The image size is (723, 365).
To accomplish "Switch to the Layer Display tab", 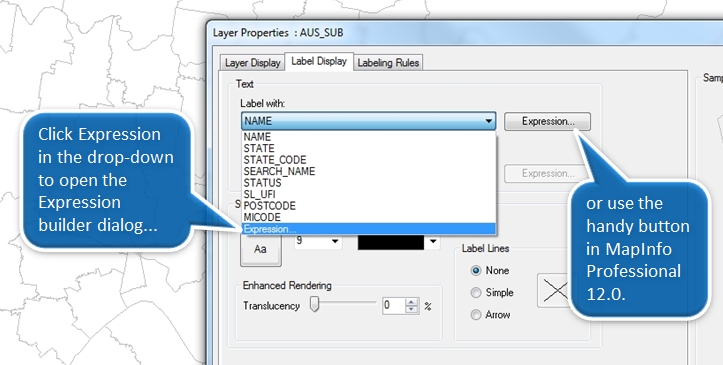I will click(x=252, y=63).
